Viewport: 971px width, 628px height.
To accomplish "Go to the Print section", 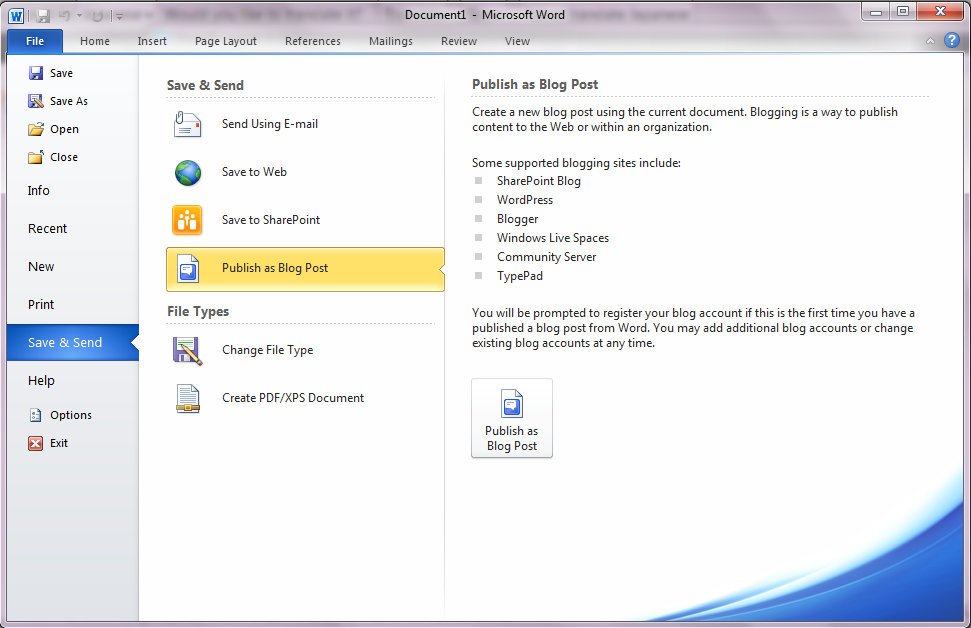I will (41, 305).
